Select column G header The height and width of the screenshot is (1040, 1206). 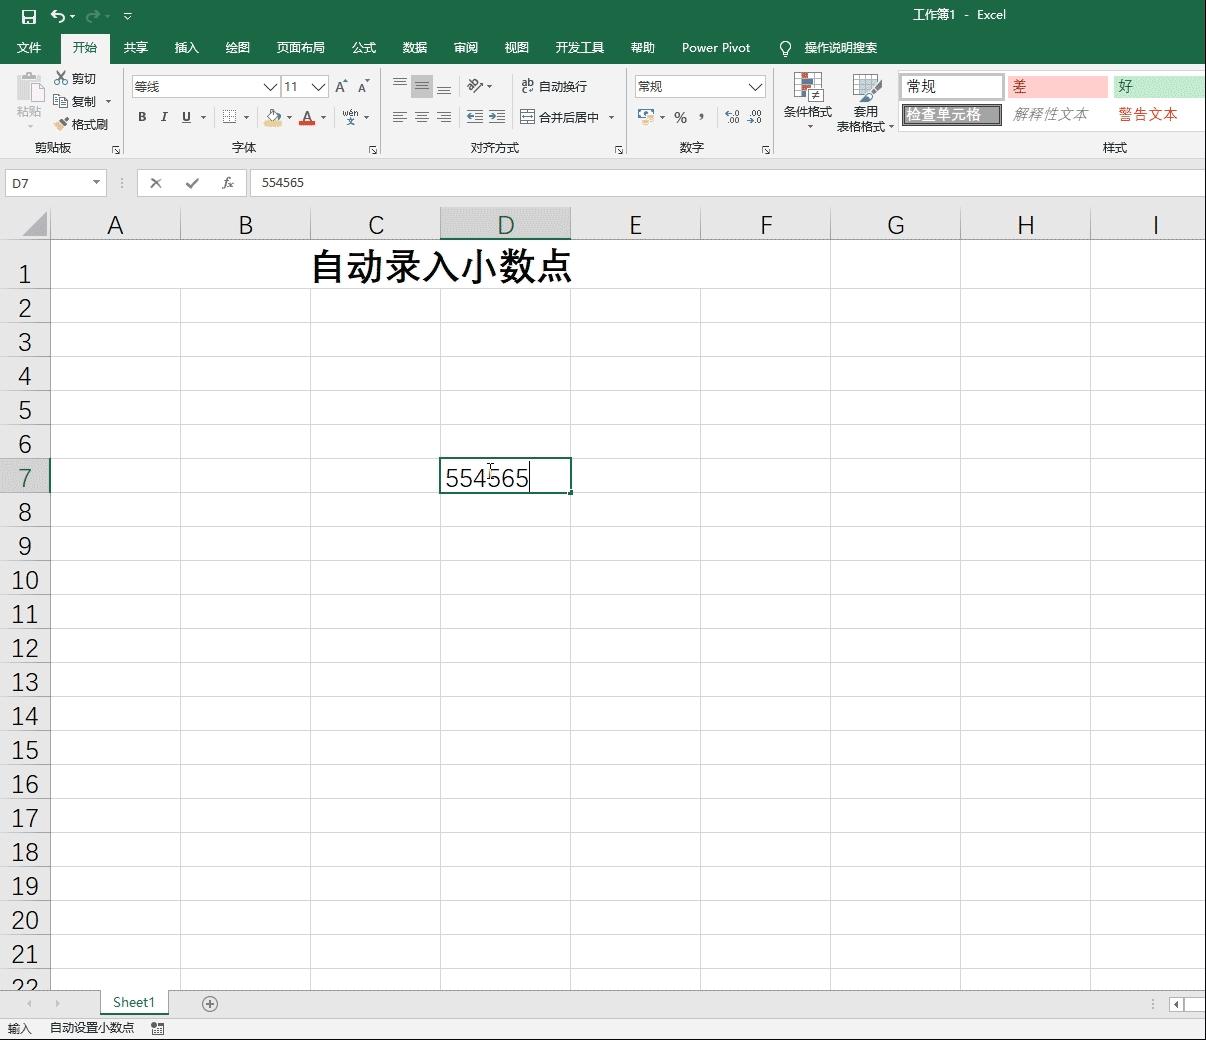click(x=895, y=225)
